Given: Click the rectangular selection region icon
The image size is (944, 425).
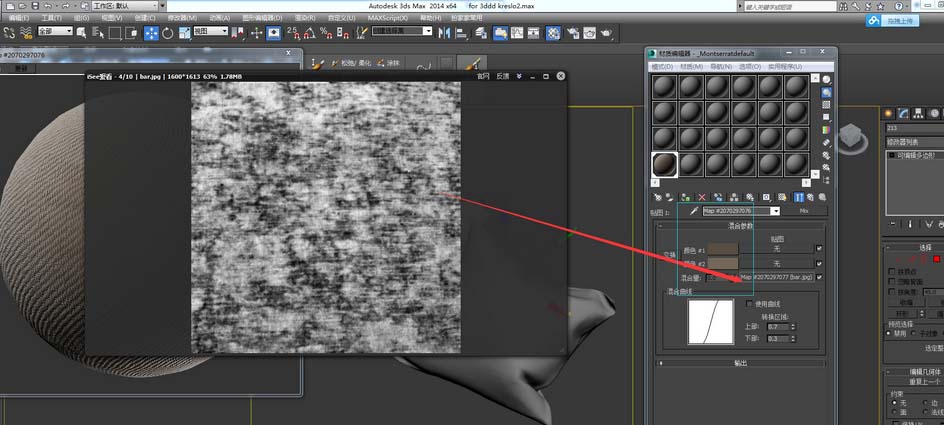Looking at the screenshot, I should 115,32.
